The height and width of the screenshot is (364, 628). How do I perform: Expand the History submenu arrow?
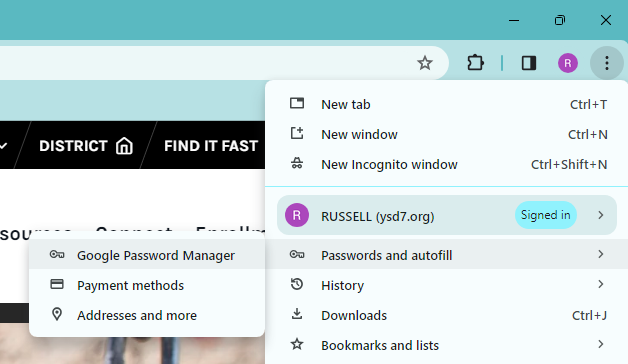pyautogui.click(x=600, y=284)
